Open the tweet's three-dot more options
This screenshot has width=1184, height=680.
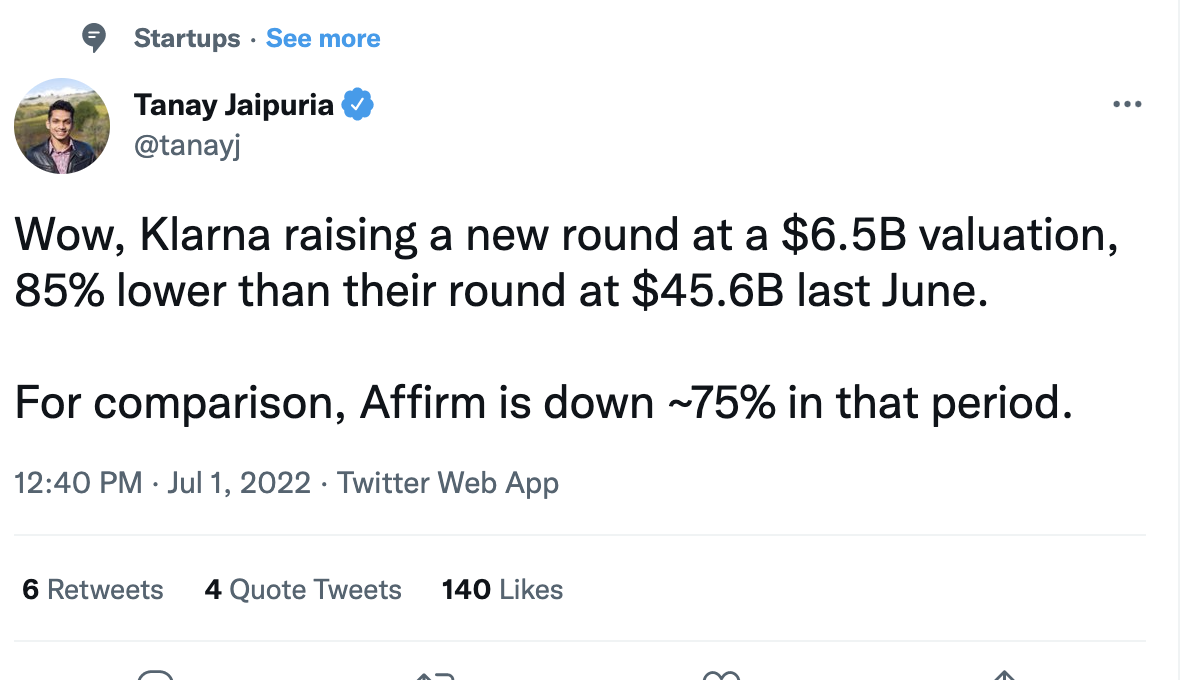[x=1127, y=104]
